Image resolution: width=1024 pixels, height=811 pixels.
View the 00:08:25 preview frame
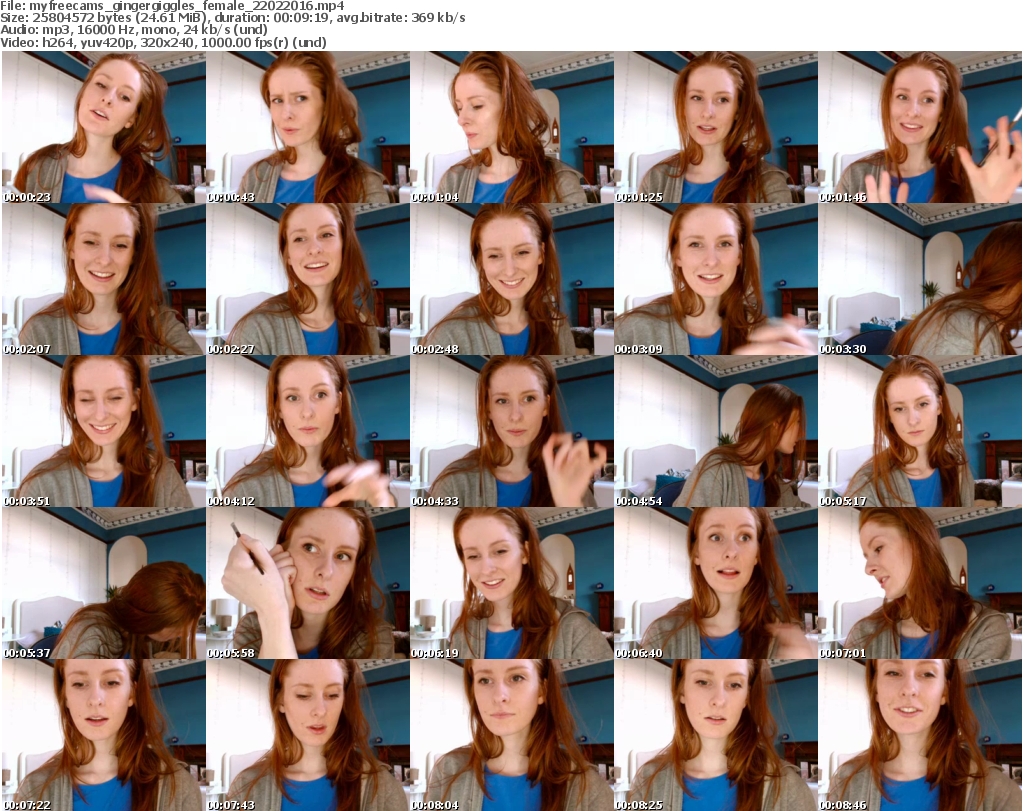(x=716, y=735)
